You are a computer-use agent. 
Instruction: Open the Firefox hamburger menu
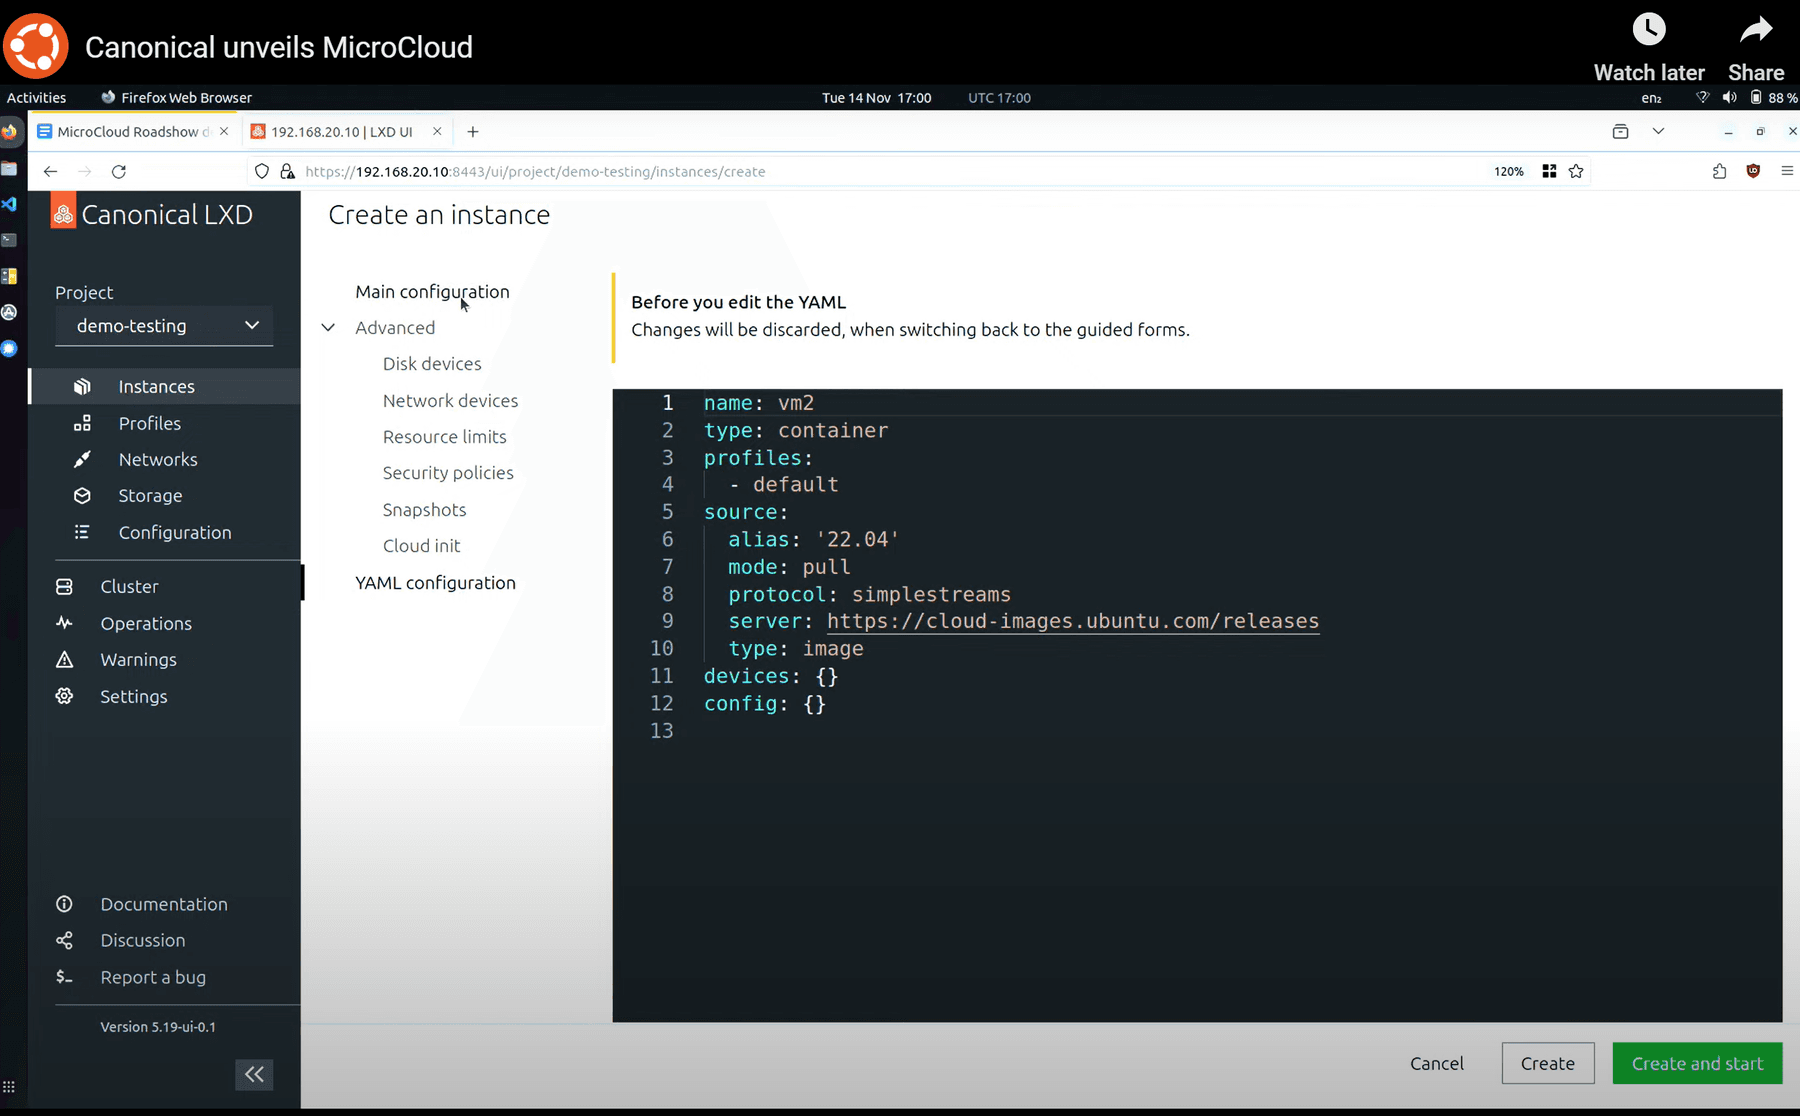[x=1789, y=171]
